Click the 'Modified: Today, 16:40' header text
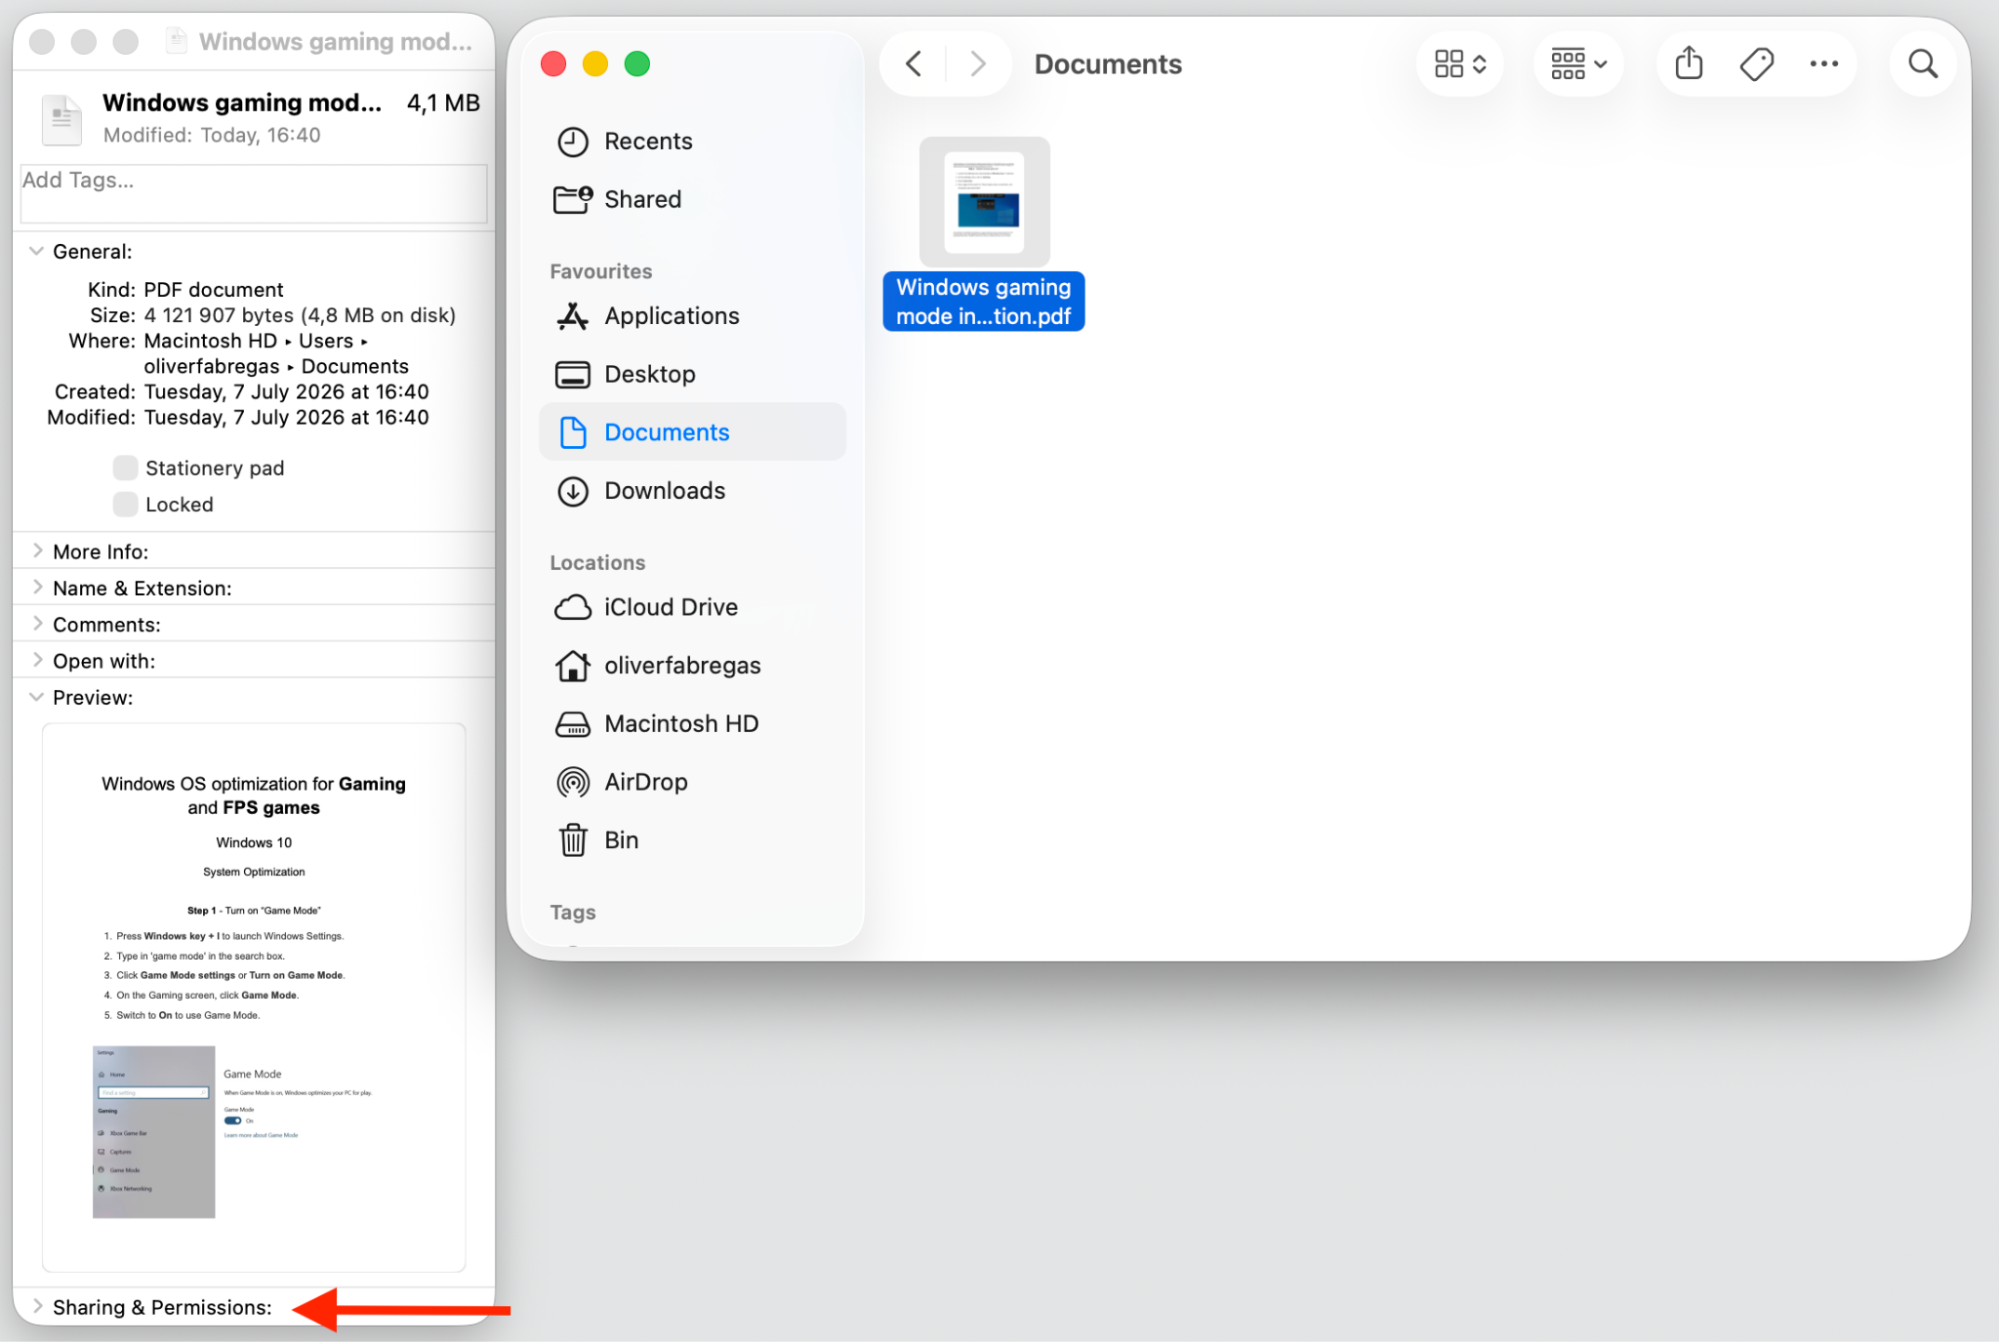 212,135
